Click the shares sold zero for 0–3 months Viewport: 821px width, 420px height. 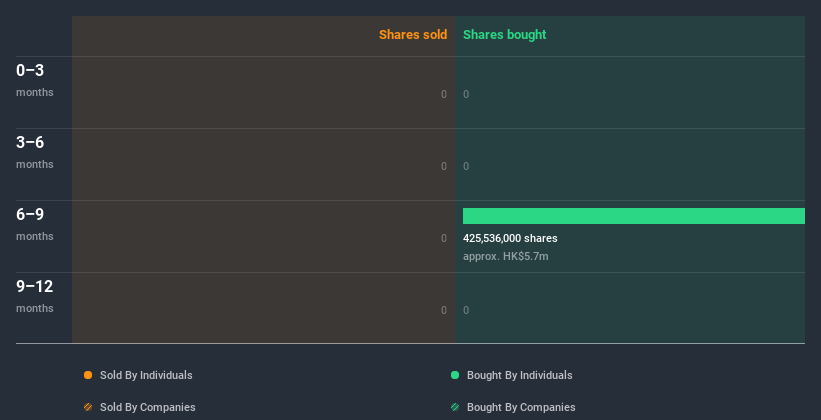pyautogui.click(x=444, y=94)
